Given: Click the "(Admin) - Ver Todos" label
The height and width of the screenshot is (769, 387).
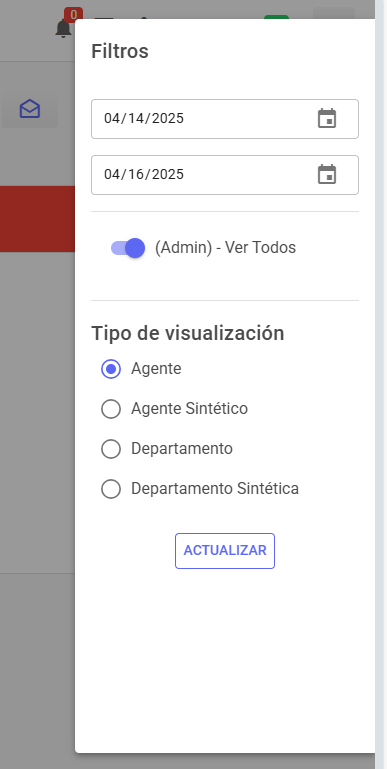Looking at the screenshot, I should pos(225,248).
